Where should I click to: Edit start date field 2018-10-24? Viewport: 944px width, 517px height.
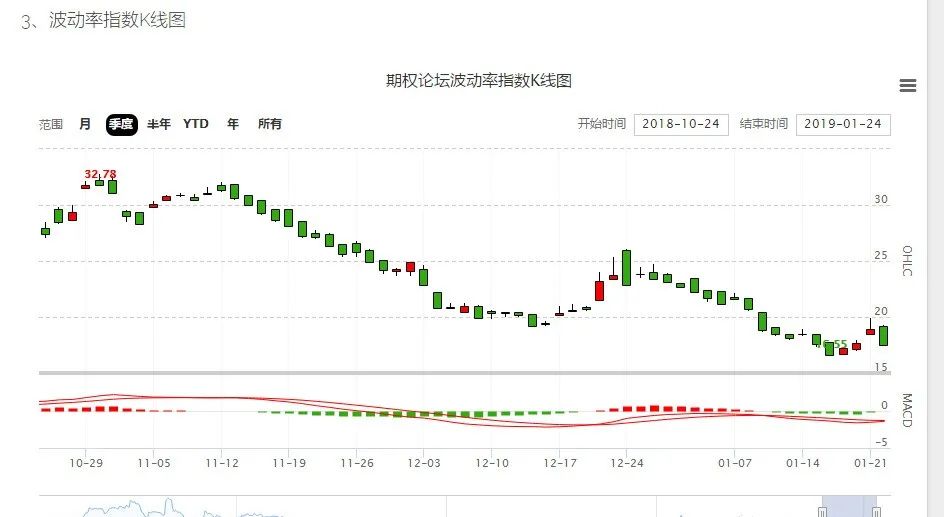(x=681, y=125)
